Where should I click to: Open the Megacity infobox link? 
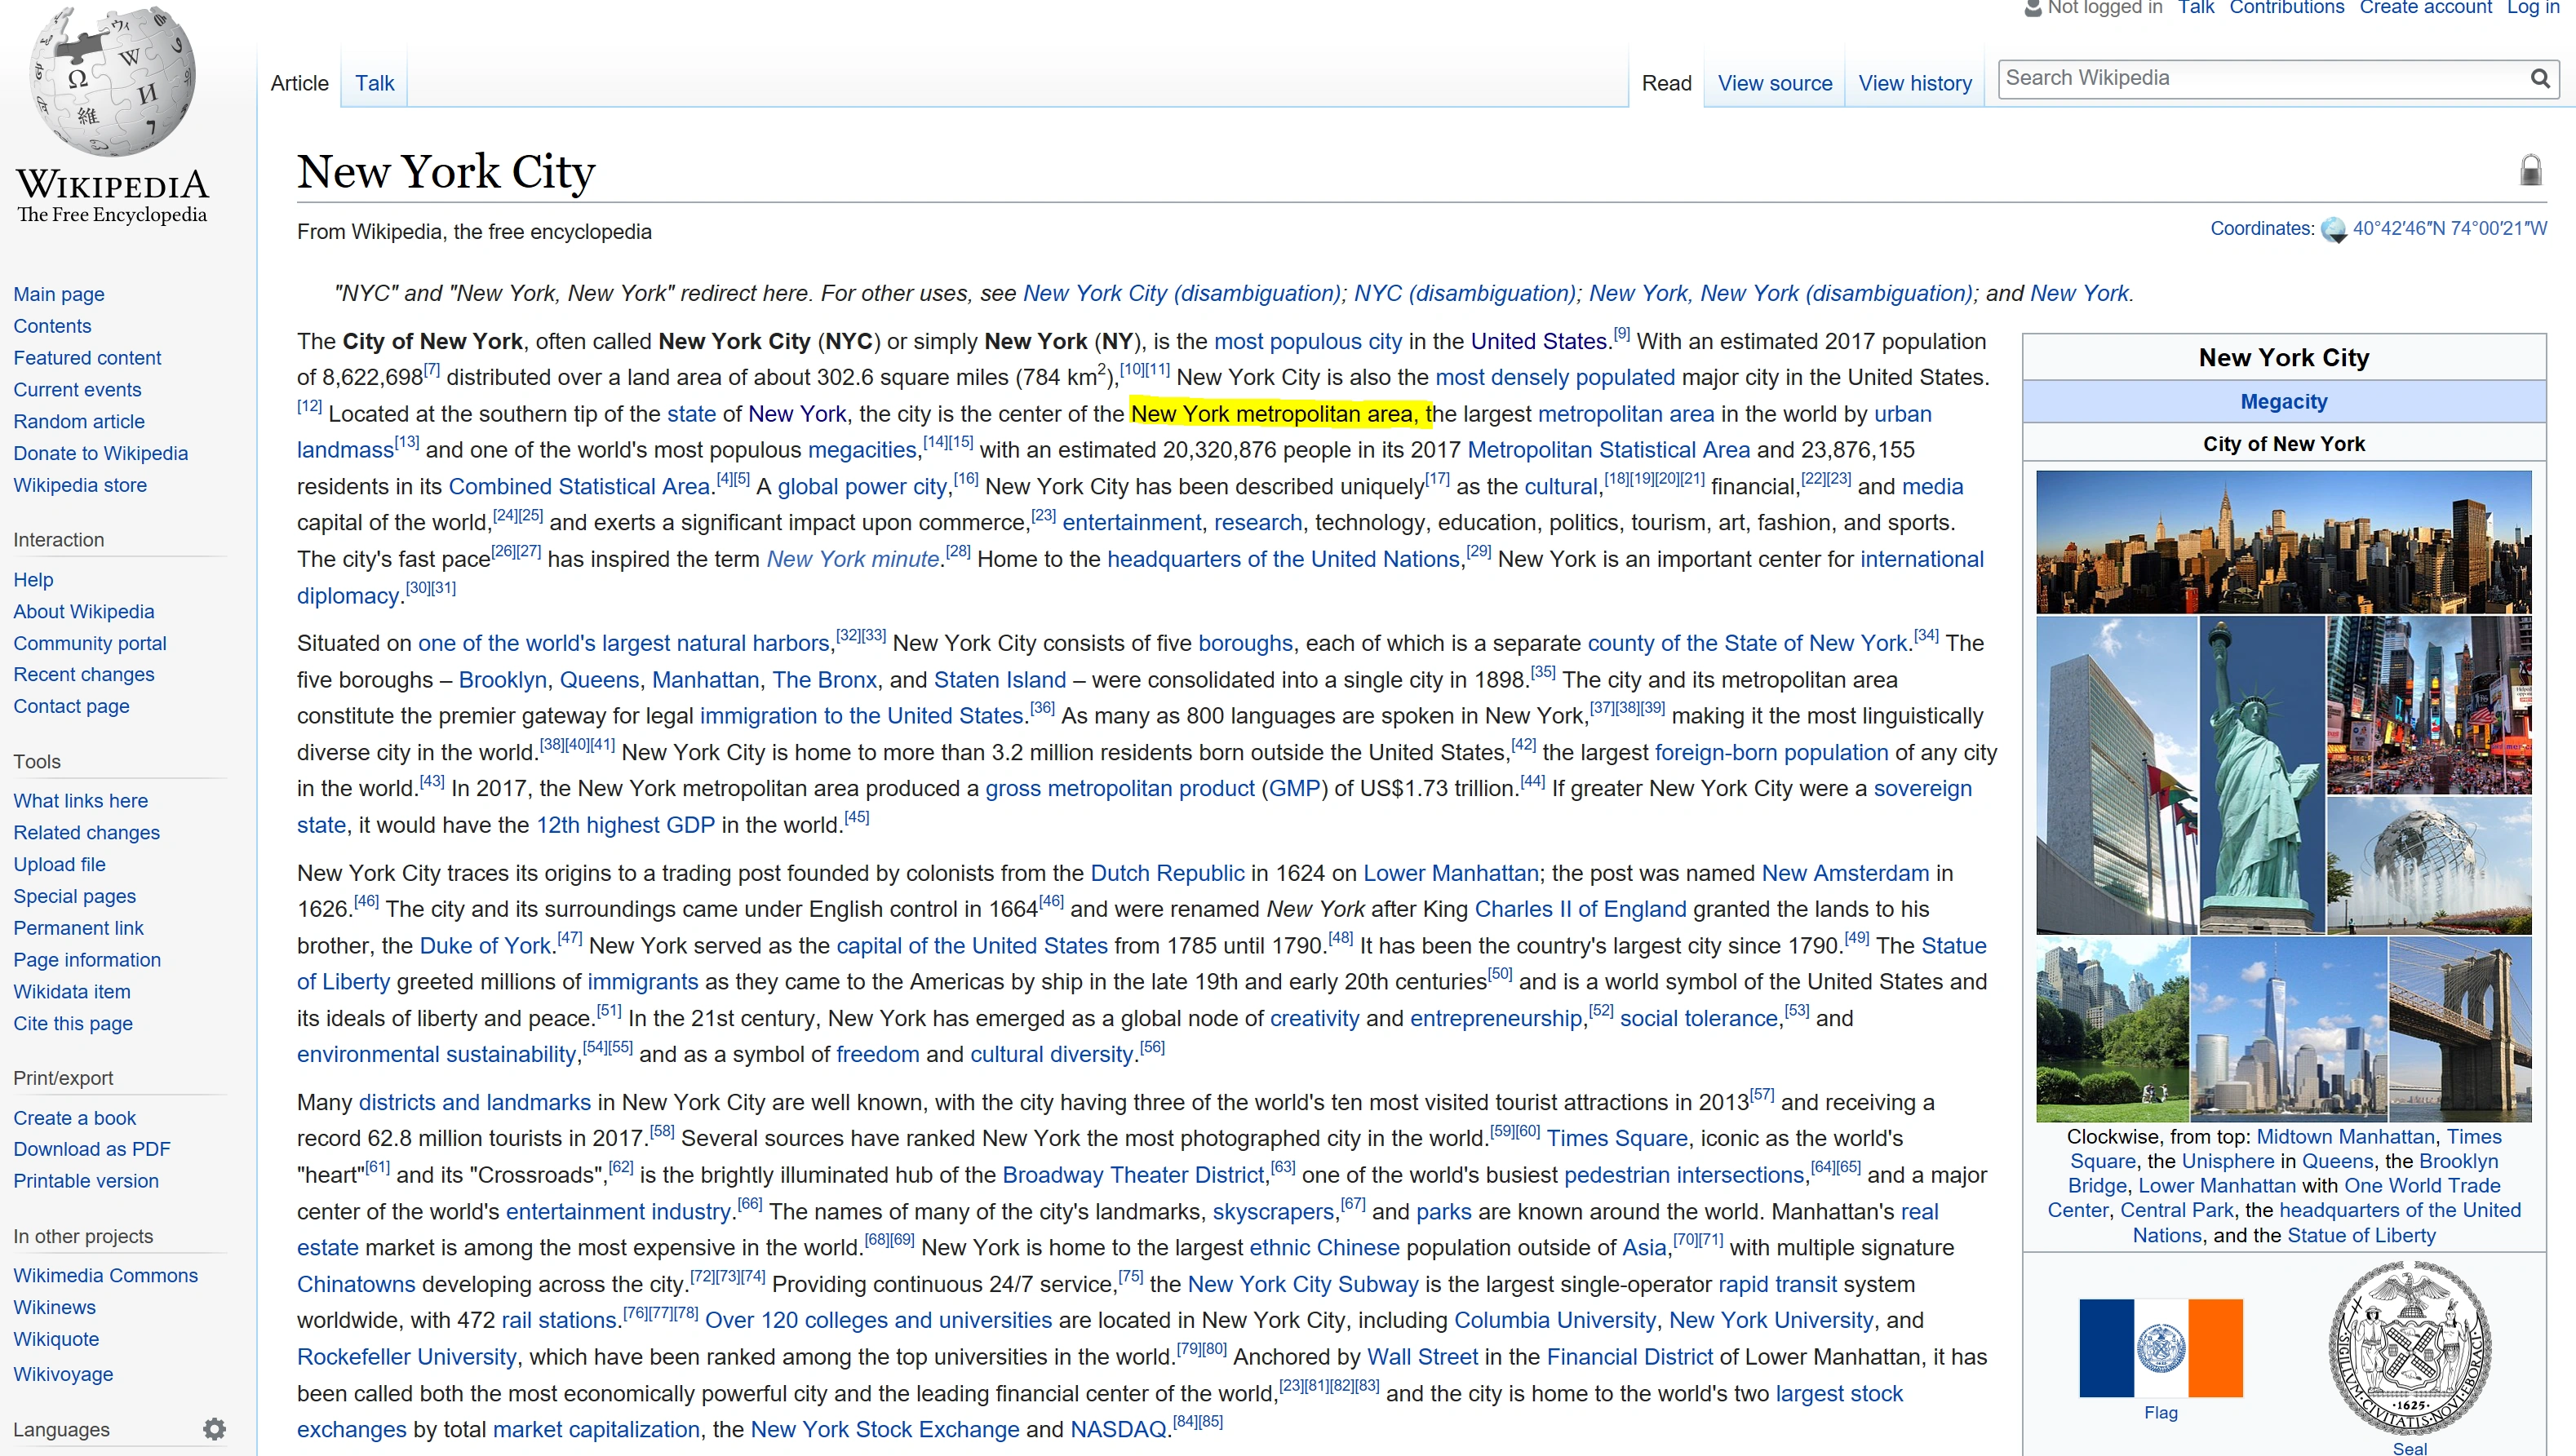(2283, 401)
